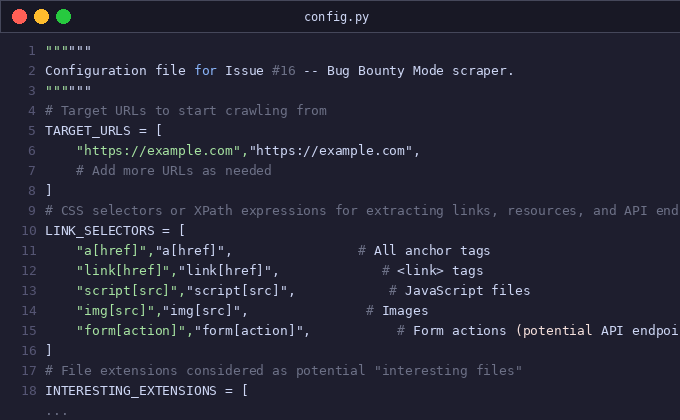
Task: Click the white "img[src]" string on line 14
Action: click(201, 310)
